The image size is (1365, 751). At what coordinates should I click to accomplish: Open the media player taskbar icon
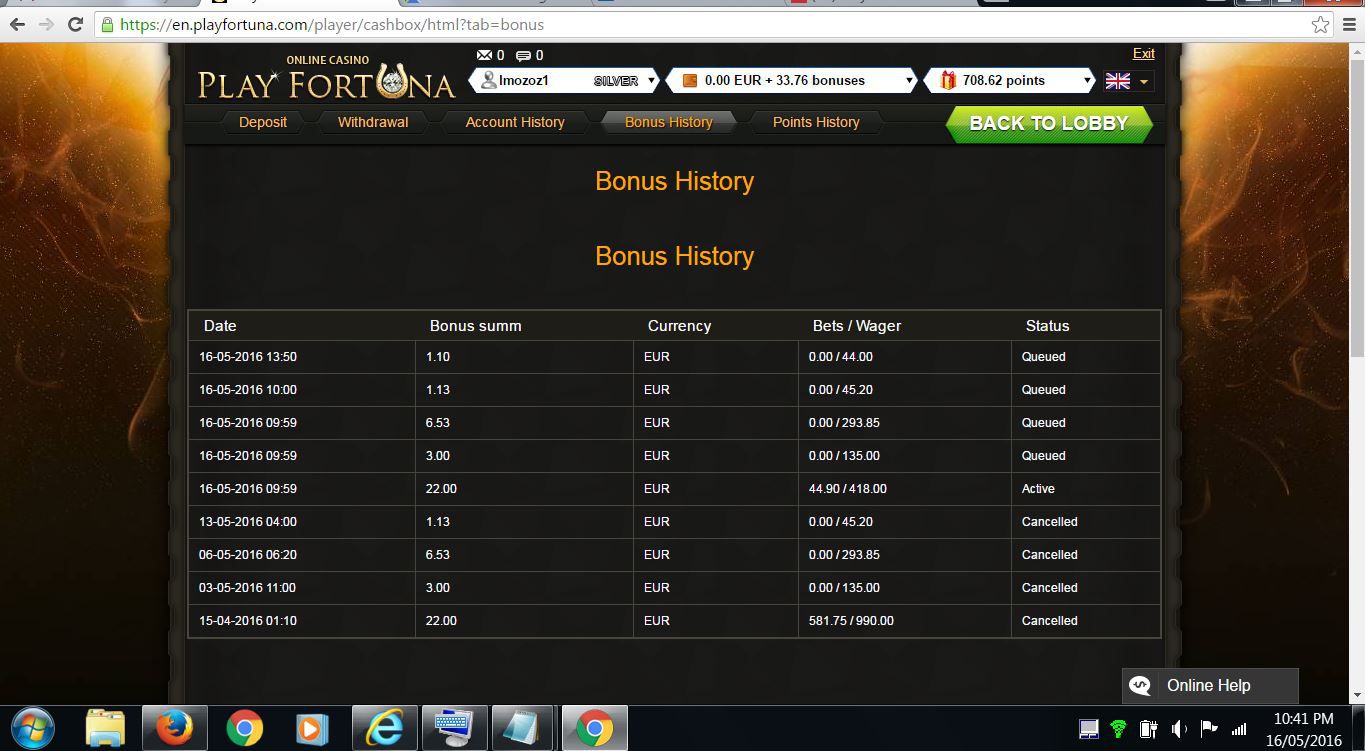(x=313, y=728)
